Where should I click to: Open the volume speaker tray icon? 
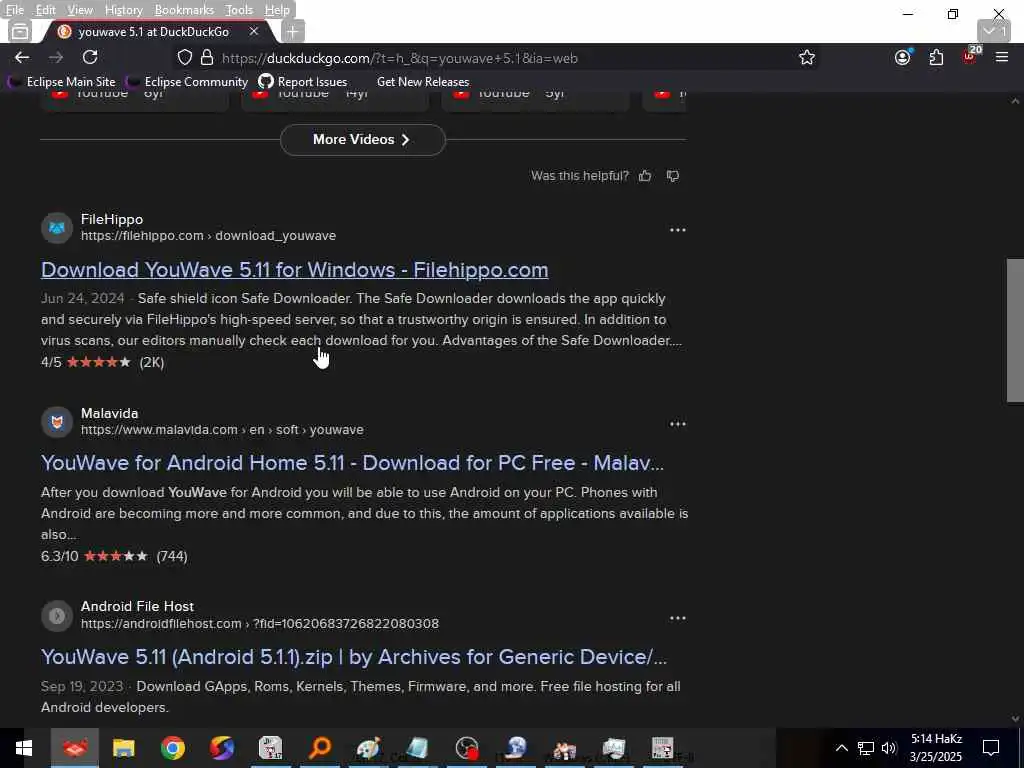pyautogui.click(x=889, y=748)
